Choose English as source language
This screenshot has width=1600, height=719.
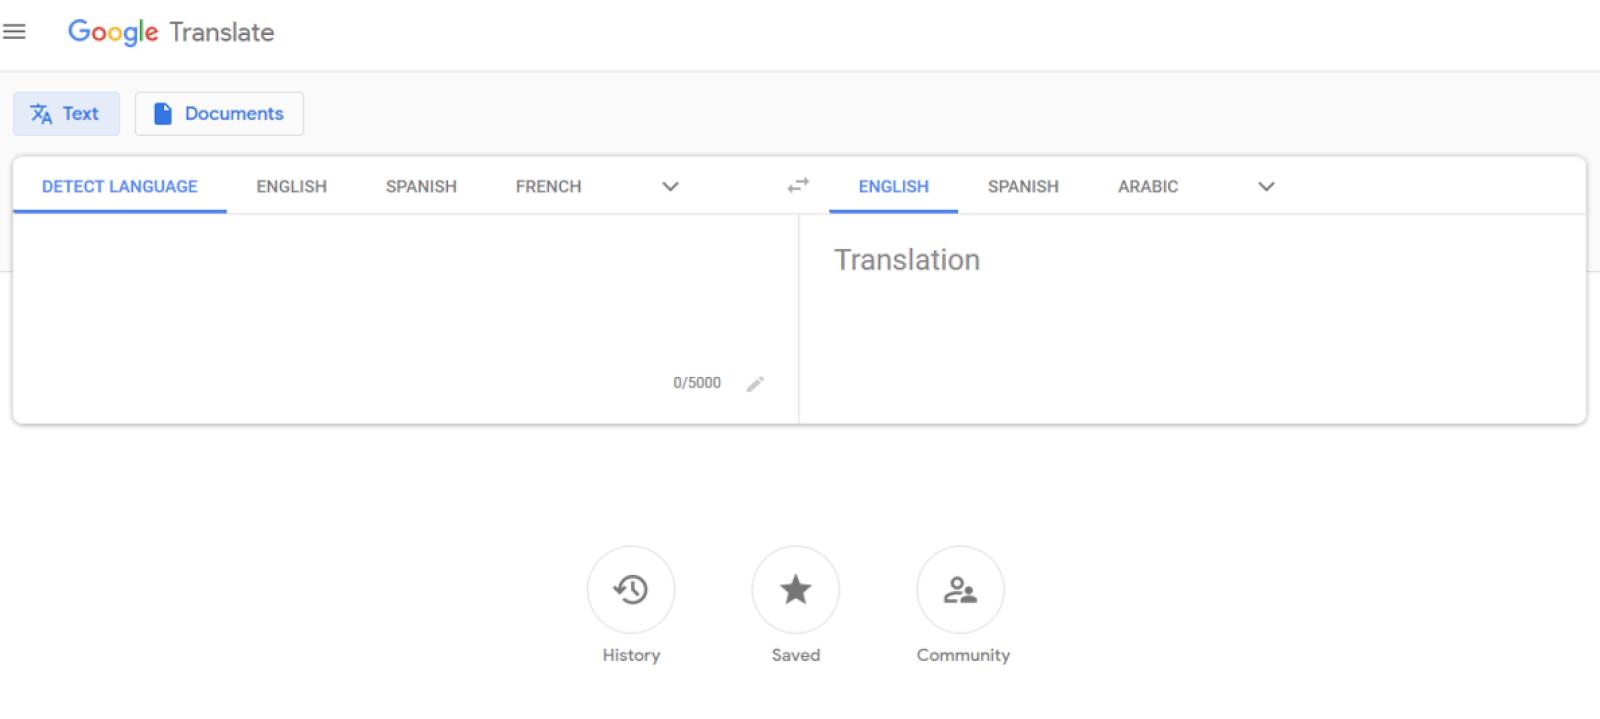click(x=291, y=187)
